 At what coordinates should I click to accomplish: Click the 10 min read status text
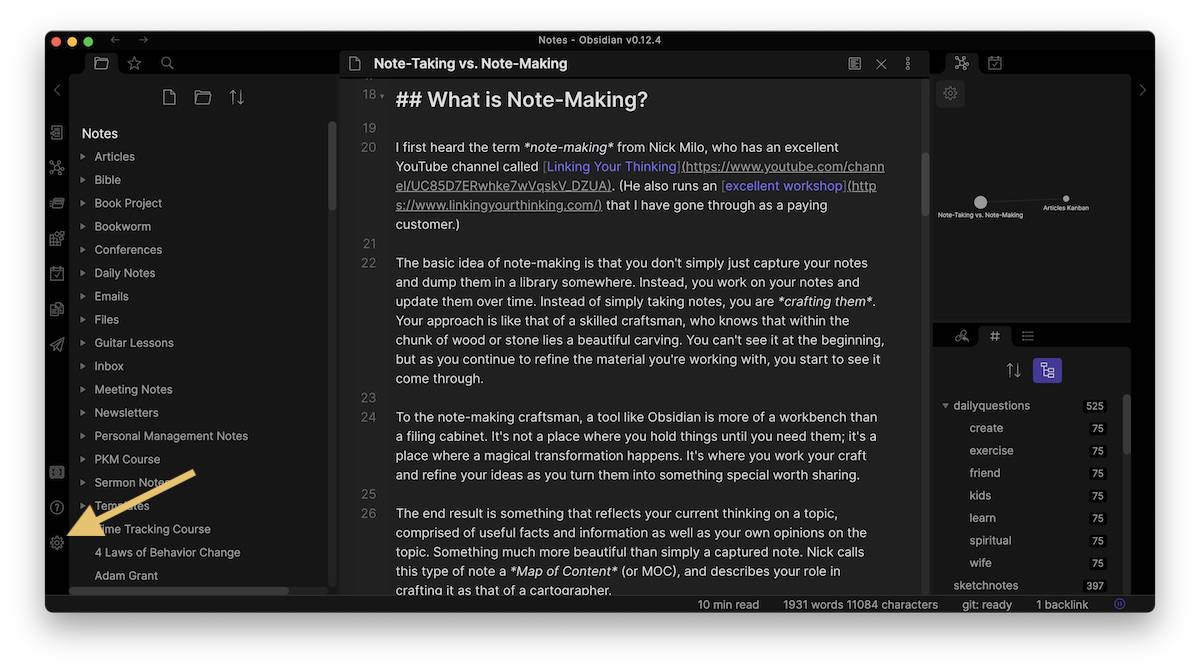click(728, 604)
